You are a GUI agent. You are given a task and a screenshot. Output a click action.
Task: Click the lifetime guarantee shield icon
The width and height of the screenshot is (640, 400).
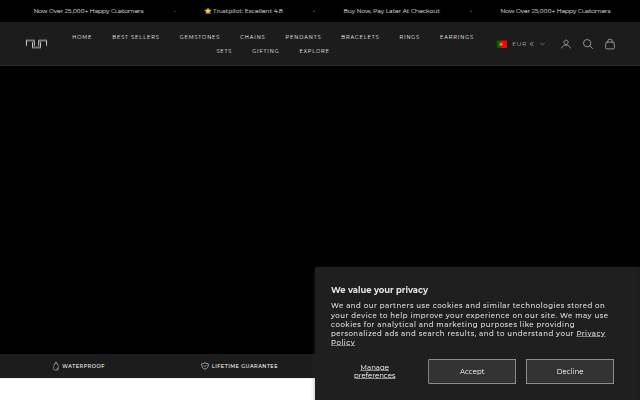(205, 366)
